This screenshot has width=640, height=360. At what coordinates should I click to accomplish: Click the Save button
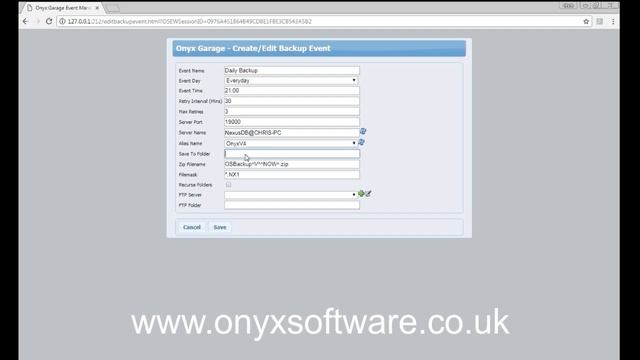220,227
